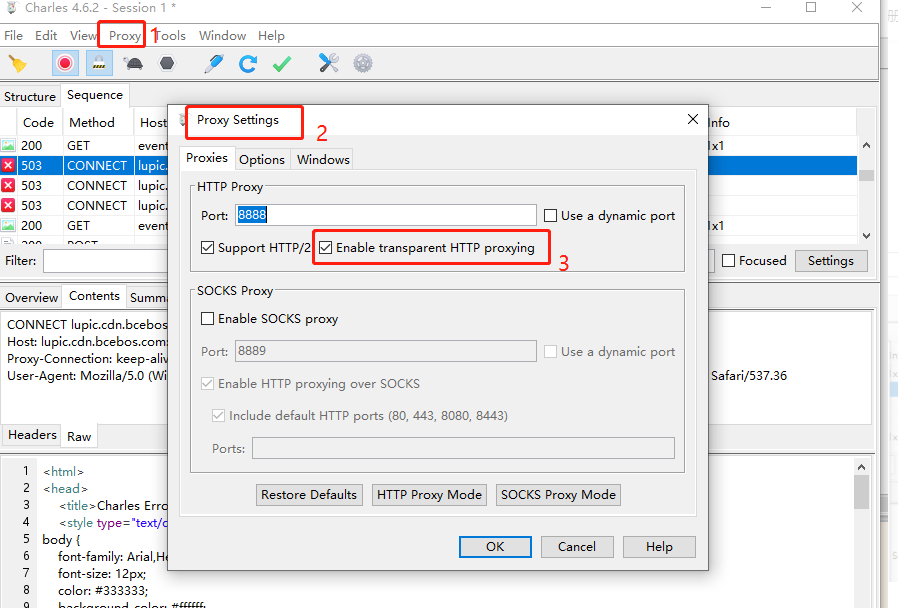Viewport: 898px width, 608px height.
Task: Select the third 503 CONNECT row method cell
Action: [97, 206]
